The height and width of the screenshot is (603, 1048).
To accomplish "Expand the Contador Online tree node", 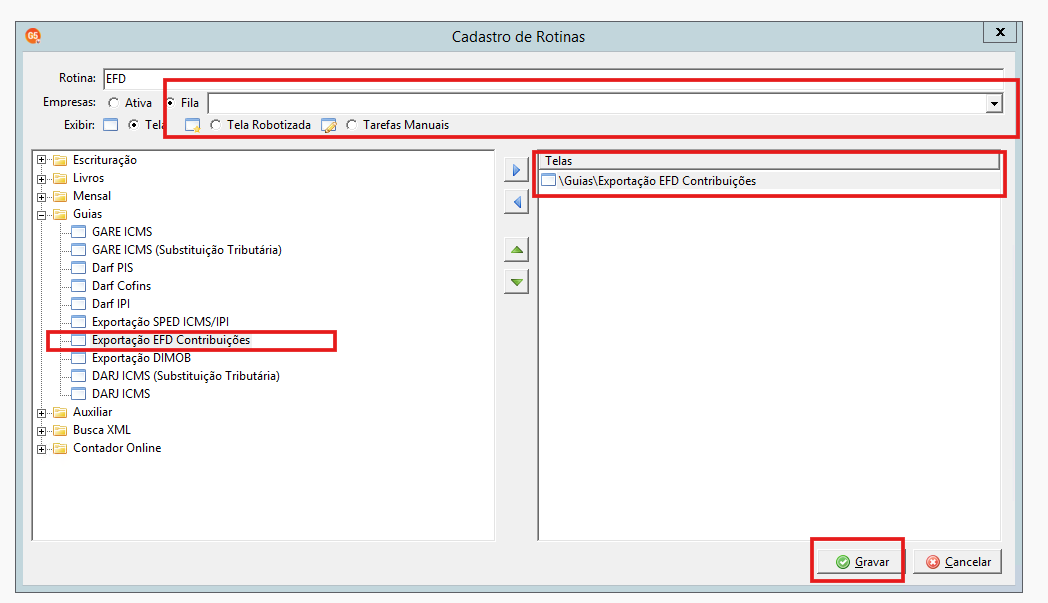I will pos(41,449).
